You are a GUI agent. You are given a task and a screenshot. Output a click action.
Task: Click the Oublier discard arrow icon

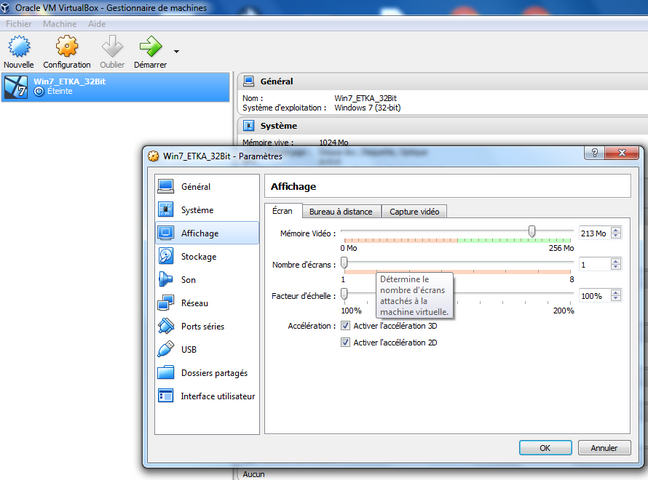112,45
